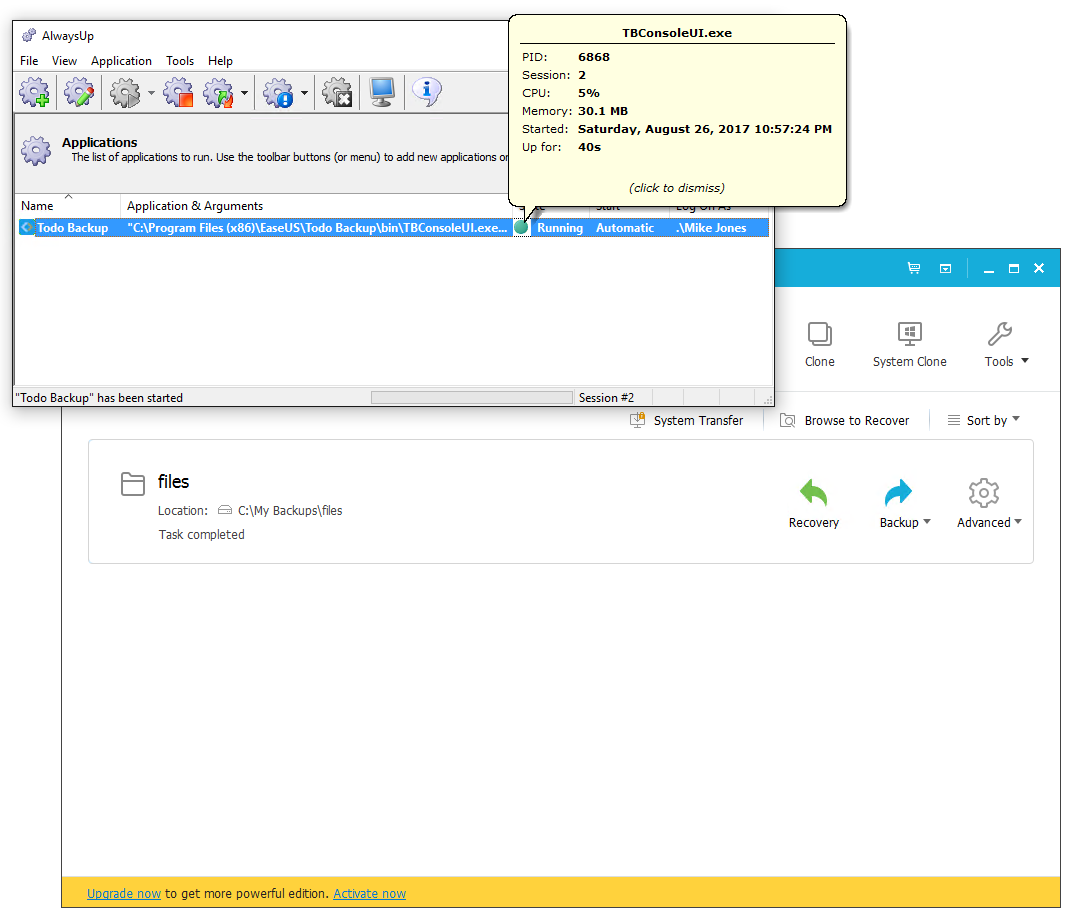Open the Help menu in AlwaysUp
1072x915 pixels.
coord(220,61)
